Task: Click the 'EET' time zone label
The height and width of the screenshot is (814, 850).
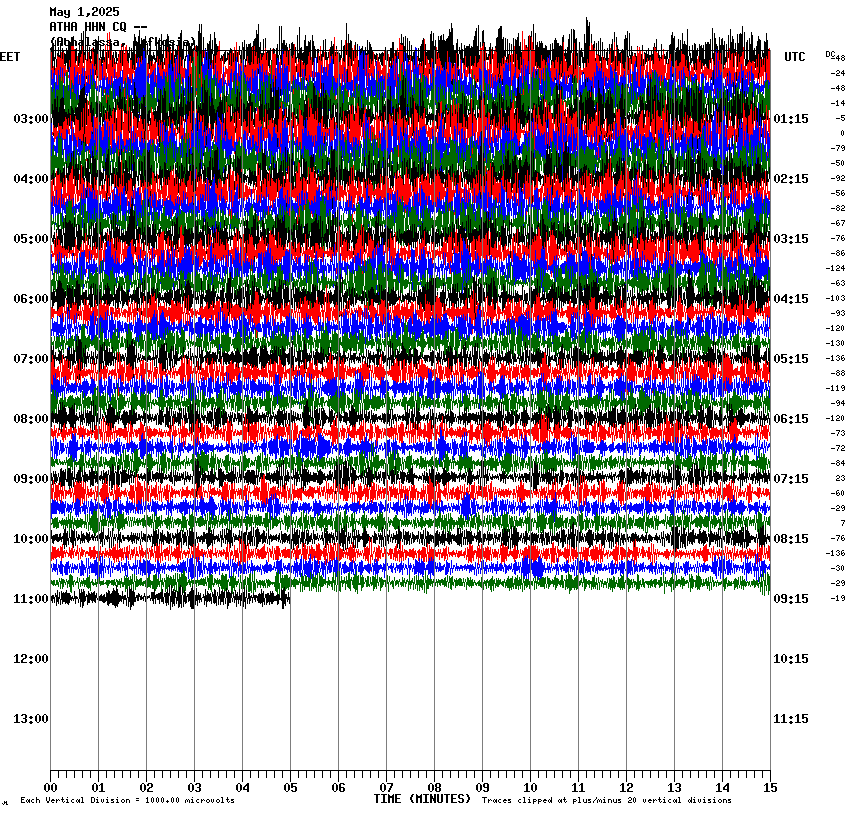Action: pyautogui.click(x=10, y=57)
